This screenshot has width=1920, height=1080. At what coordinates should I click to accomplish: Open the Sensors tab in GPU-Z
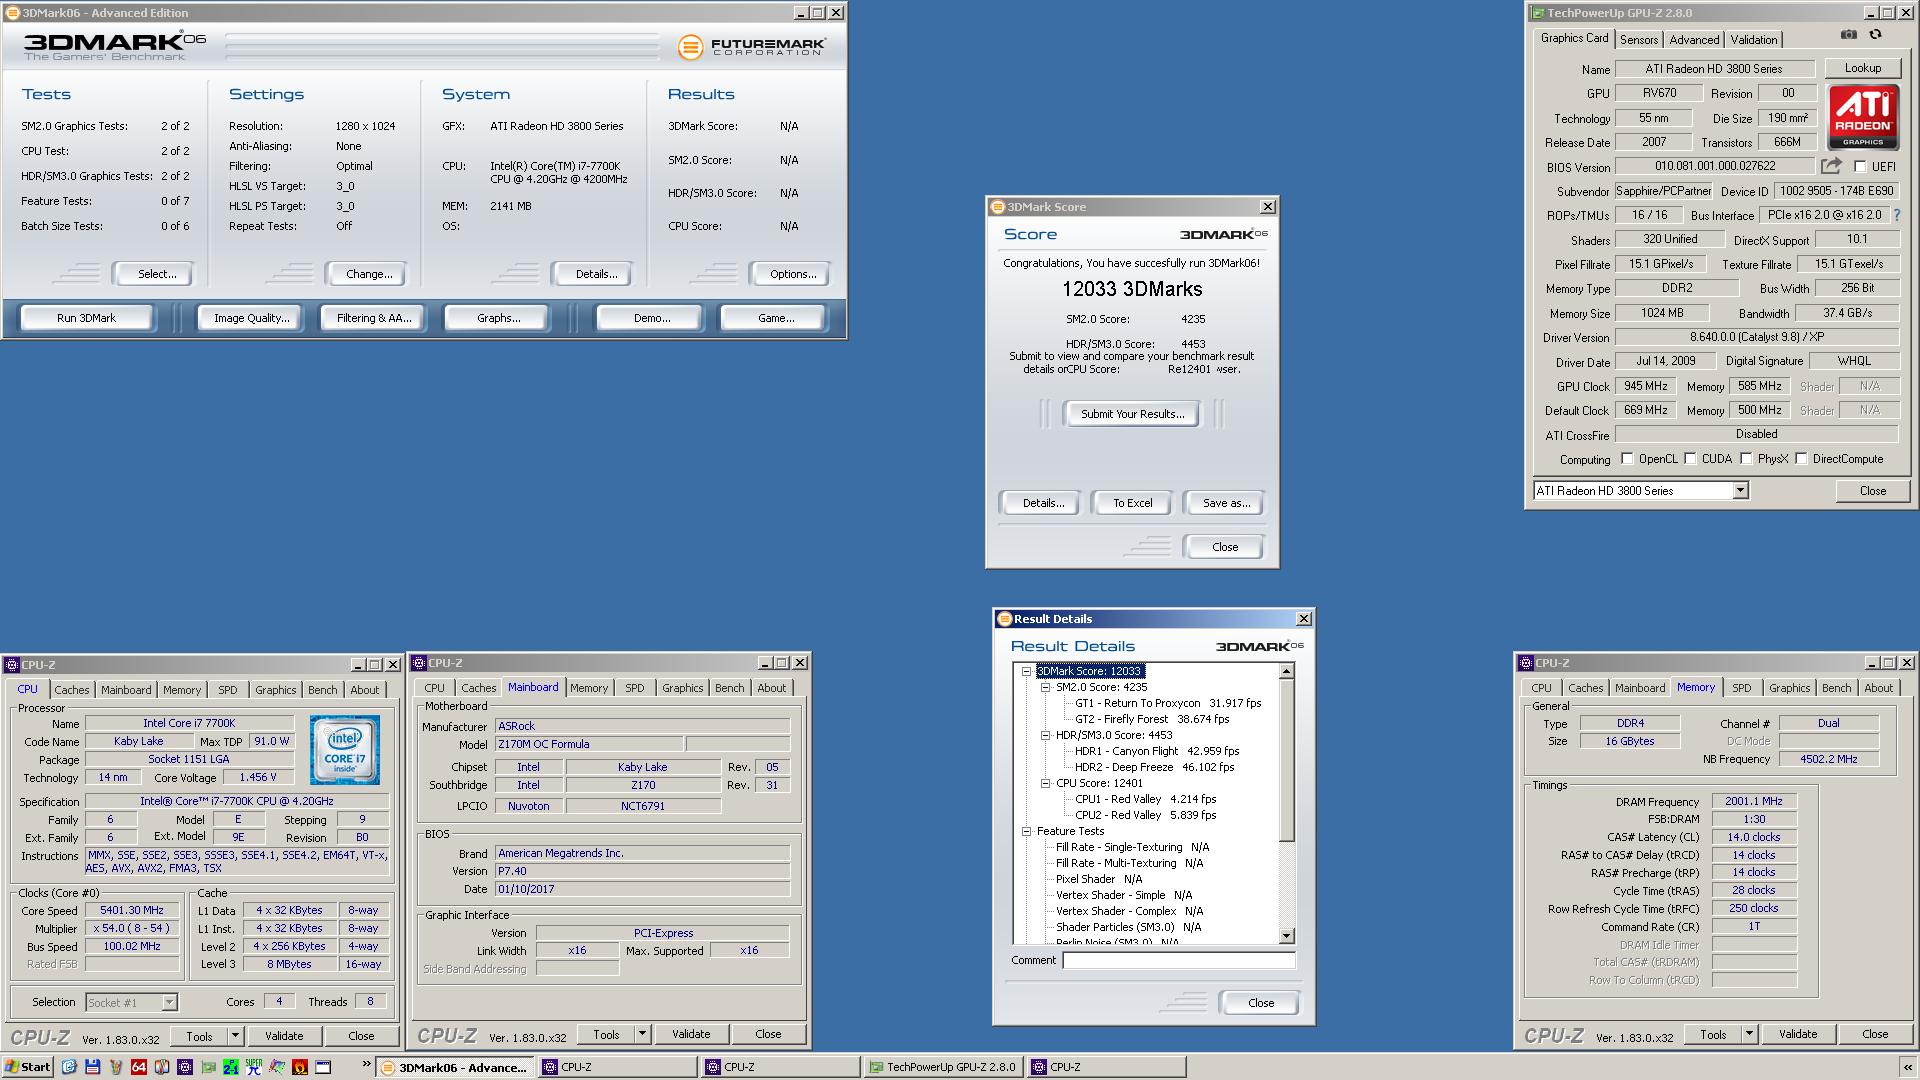coord(1639,40)
